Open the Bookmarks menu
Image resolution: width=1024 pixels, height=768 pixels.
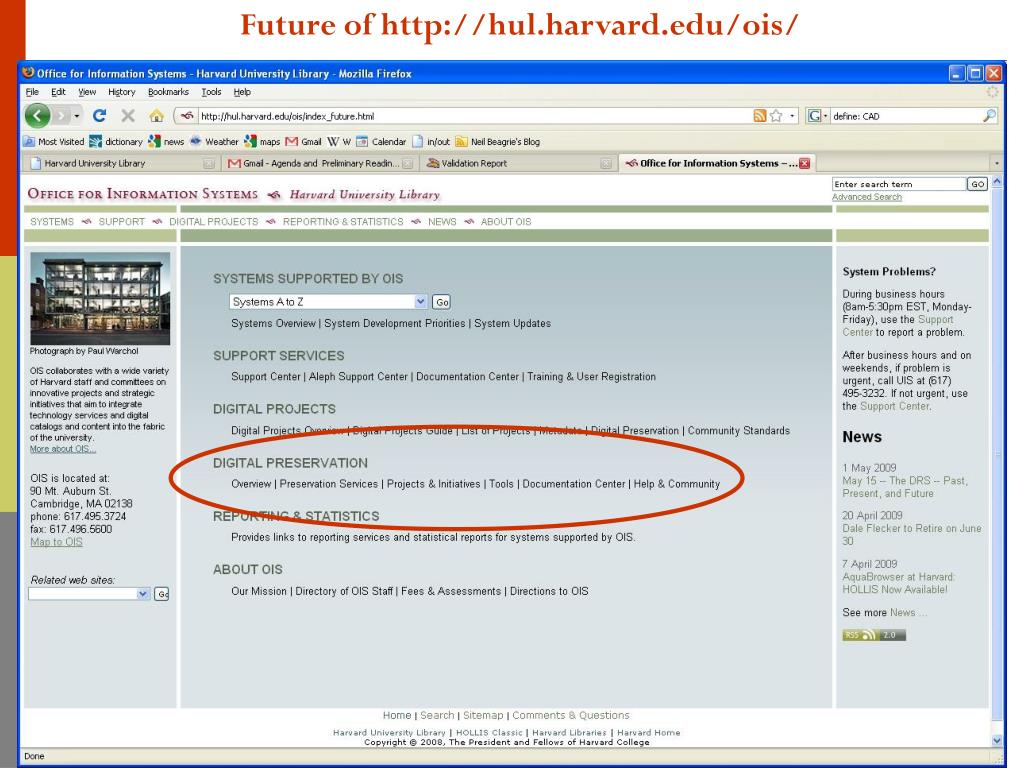[x=168, y=92]
